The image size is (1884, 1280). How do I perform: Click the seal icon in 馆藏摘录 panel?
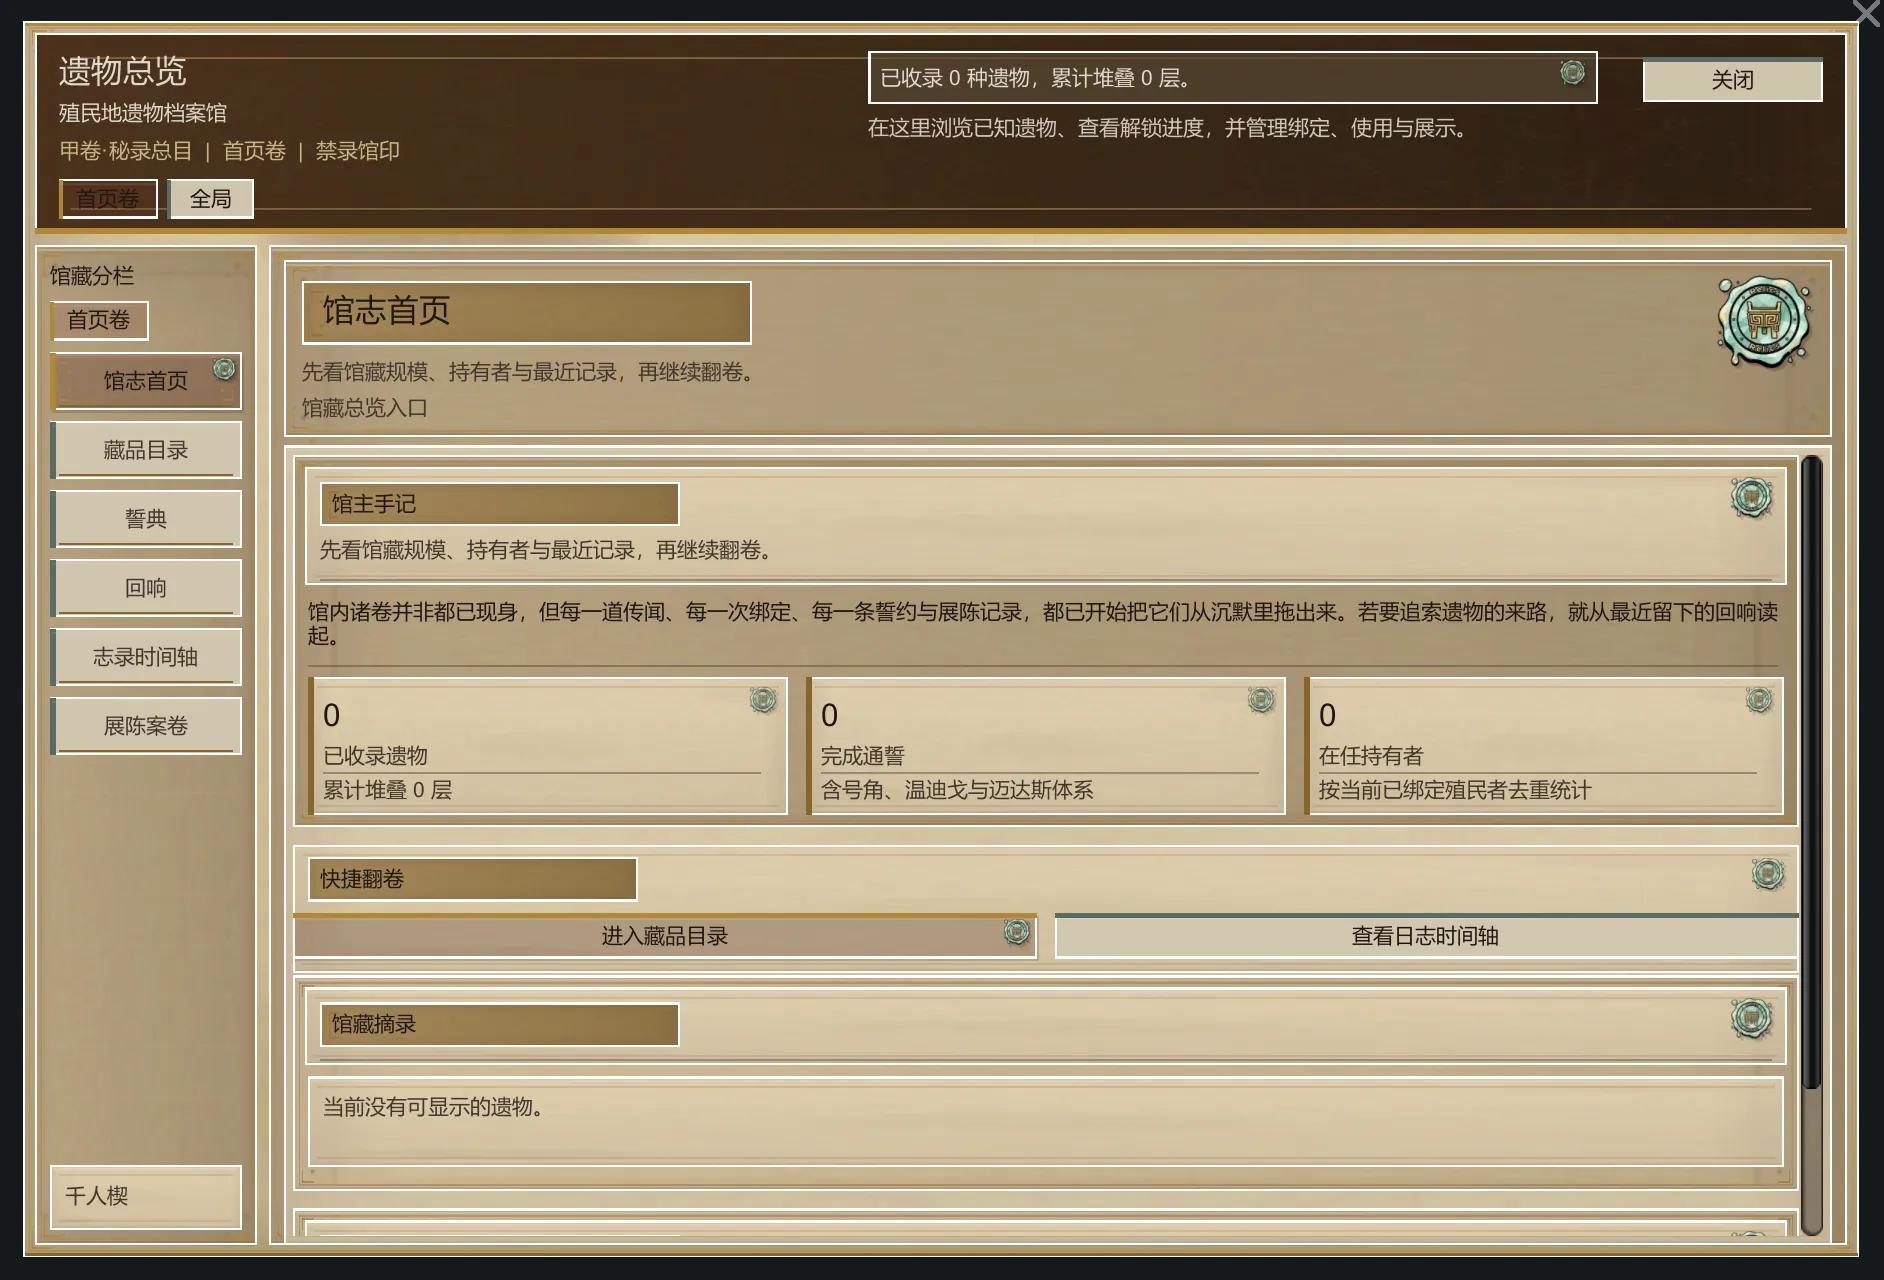(1751, 1018)
